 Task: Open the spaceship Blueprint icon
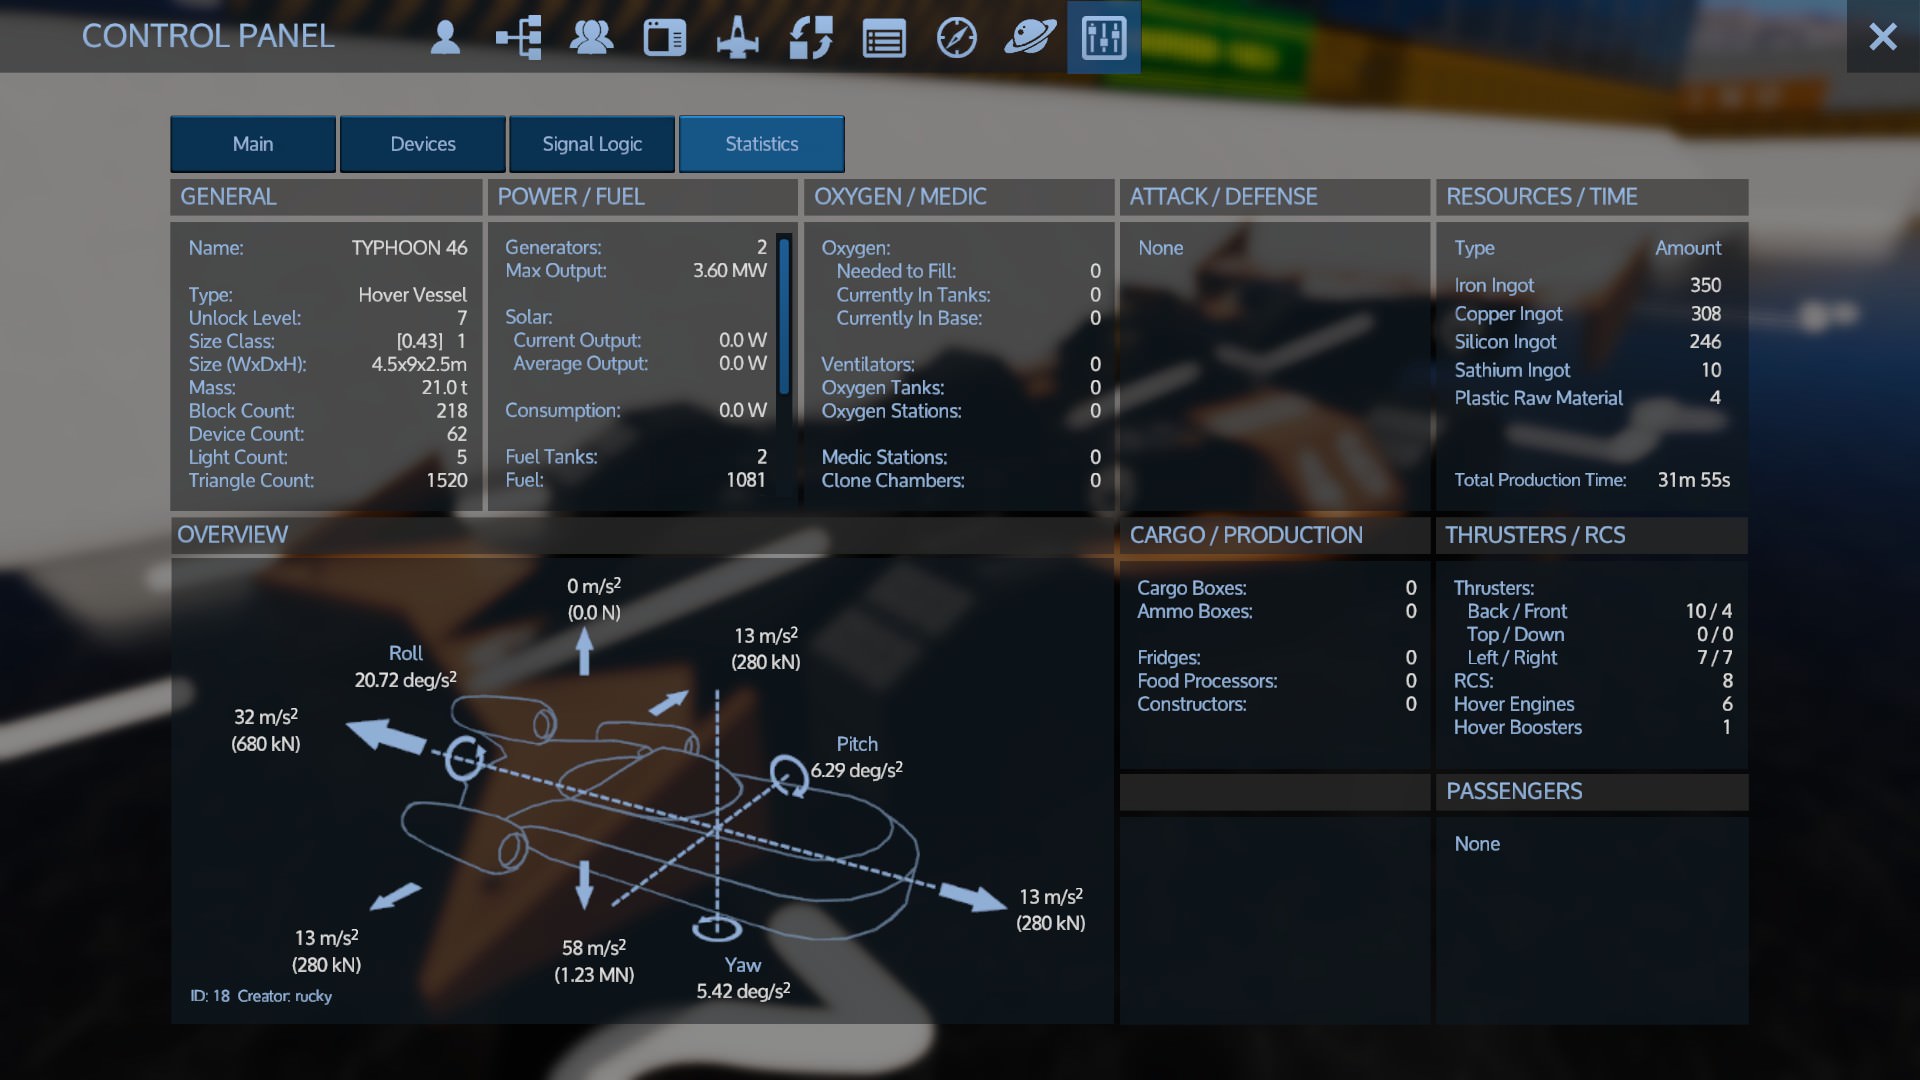pos(738,38)
